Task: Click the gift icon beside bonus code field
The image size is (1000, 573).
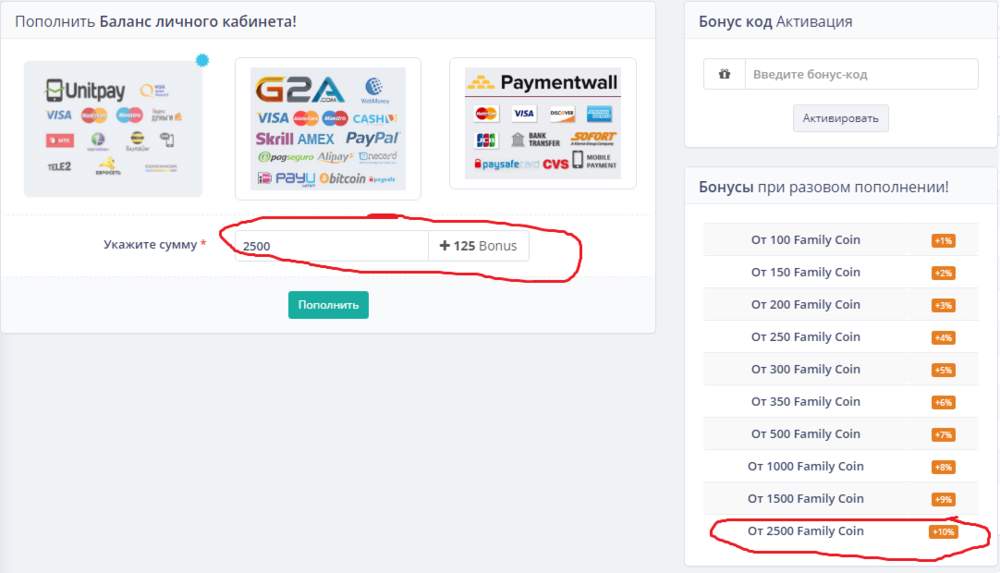Action: 724,74
